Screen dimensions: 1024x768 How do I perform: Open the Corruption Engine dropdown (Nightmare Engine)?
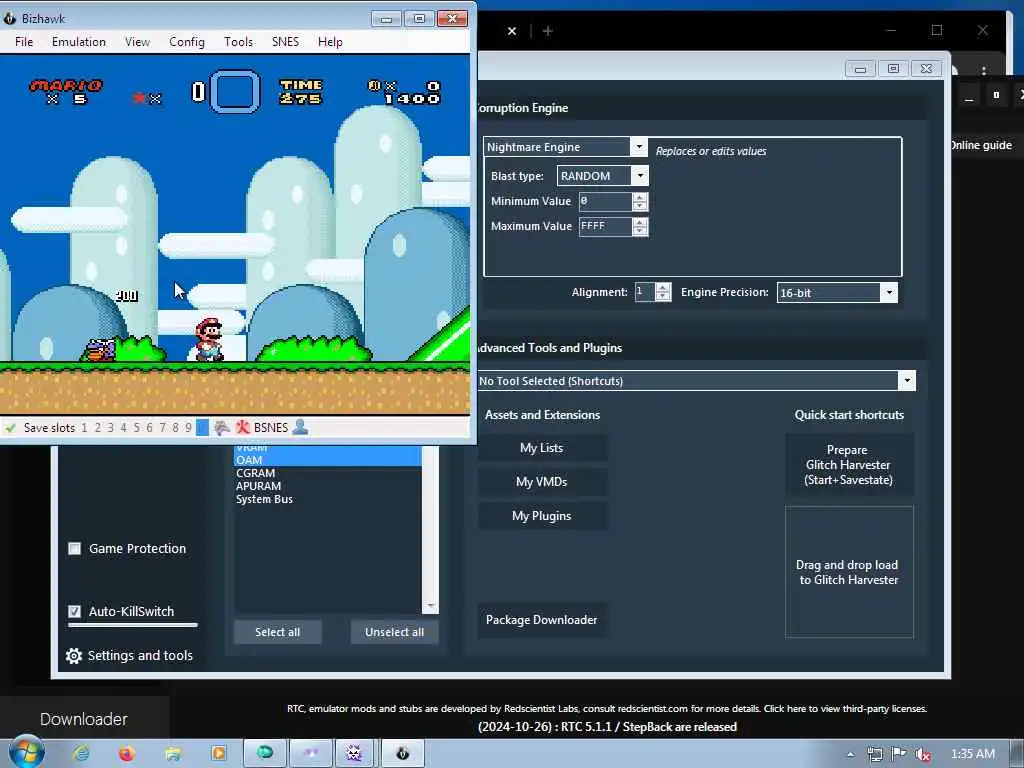[x=639, y=147]
